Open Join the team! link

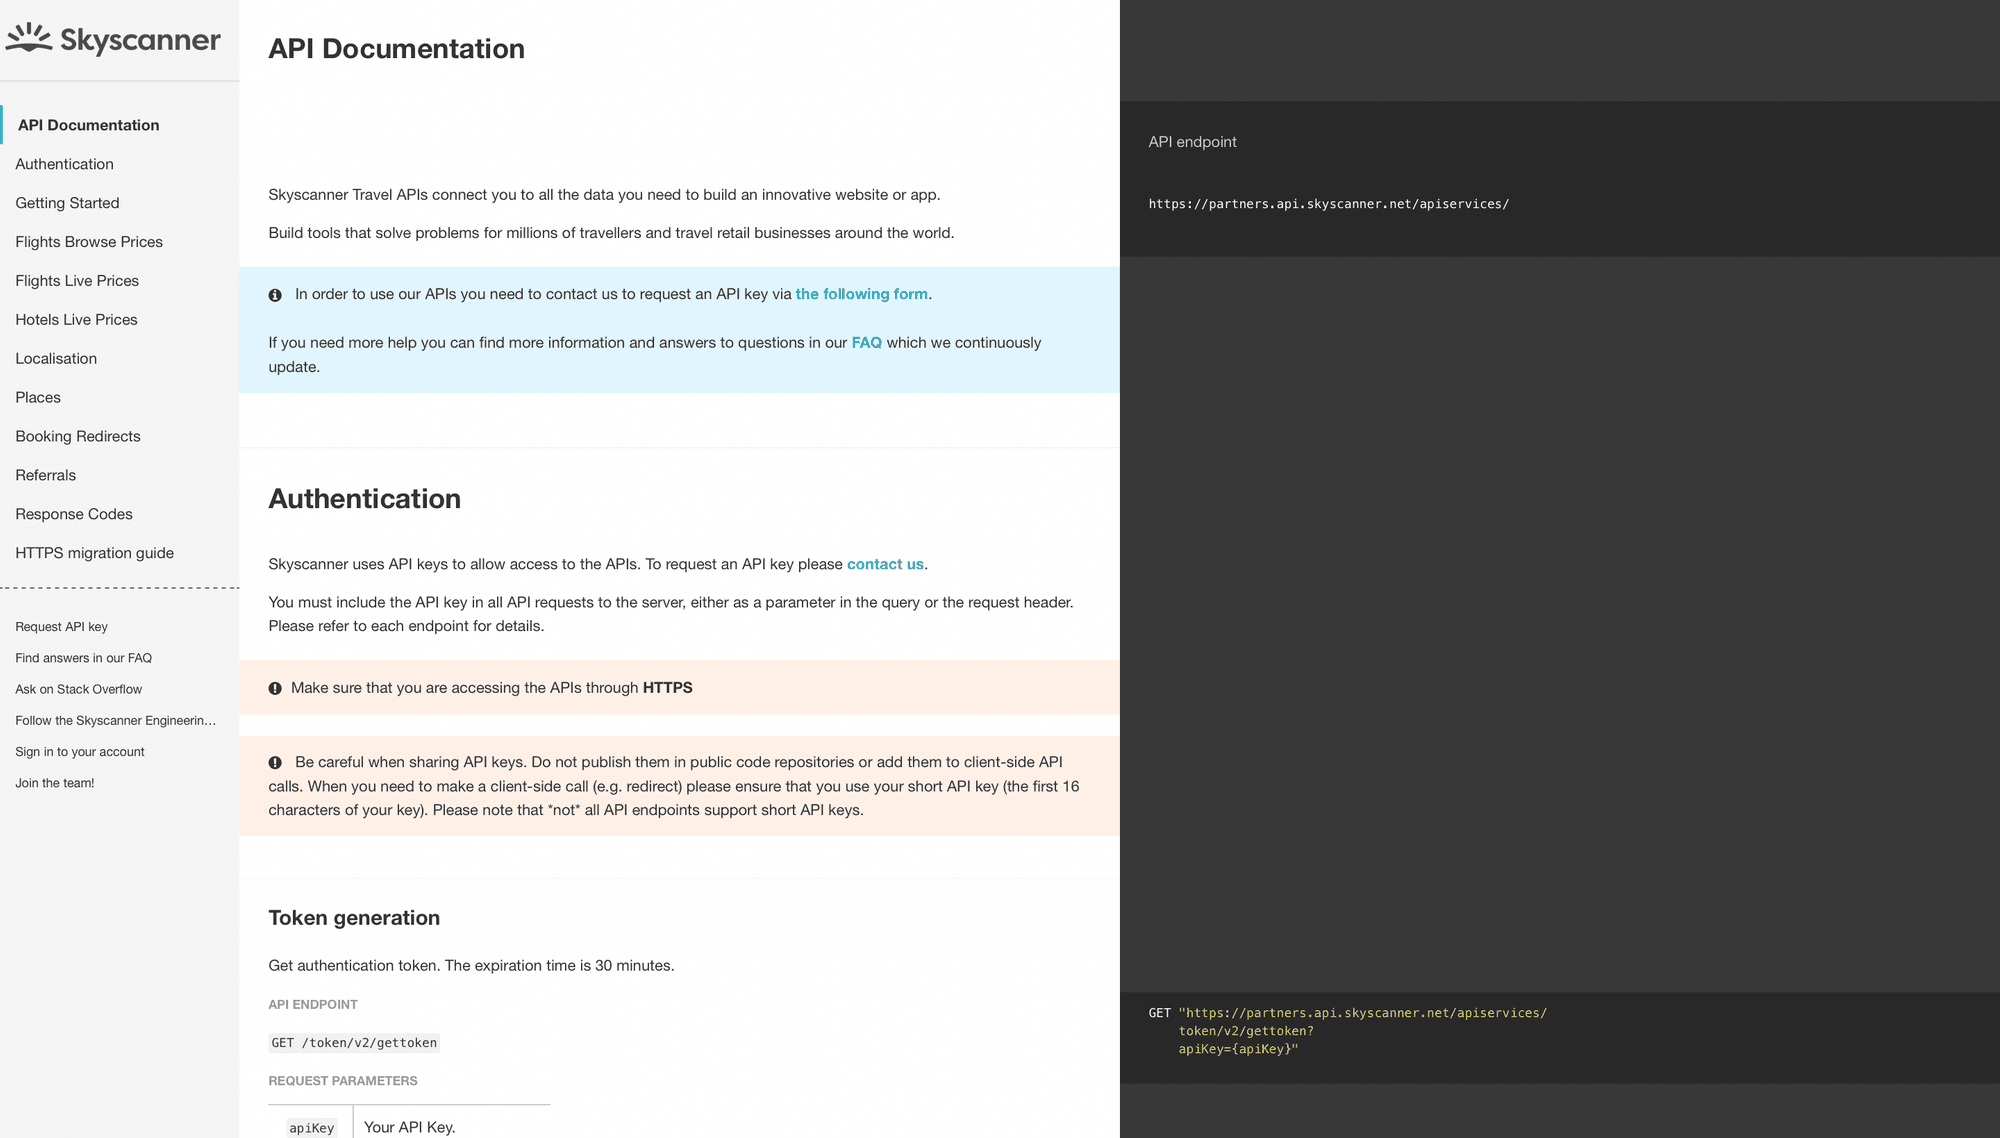pyautogui.click(x=55, y=783)
